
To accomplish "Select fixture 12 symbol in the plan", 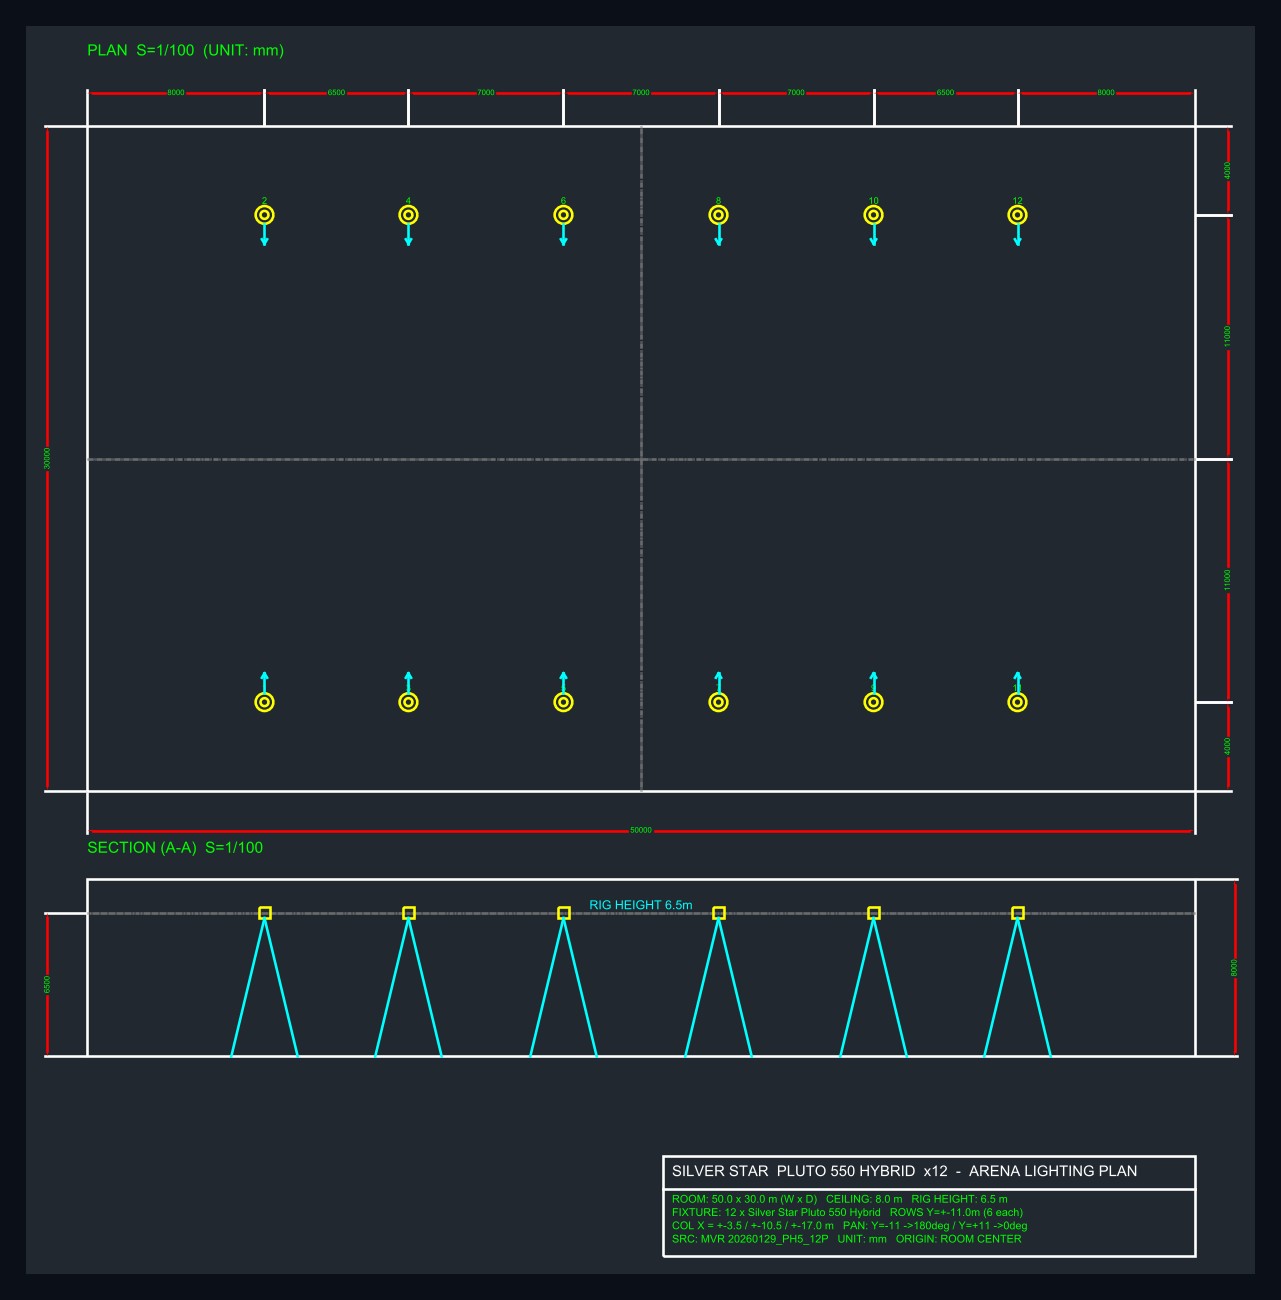I will pos(1017,215).
